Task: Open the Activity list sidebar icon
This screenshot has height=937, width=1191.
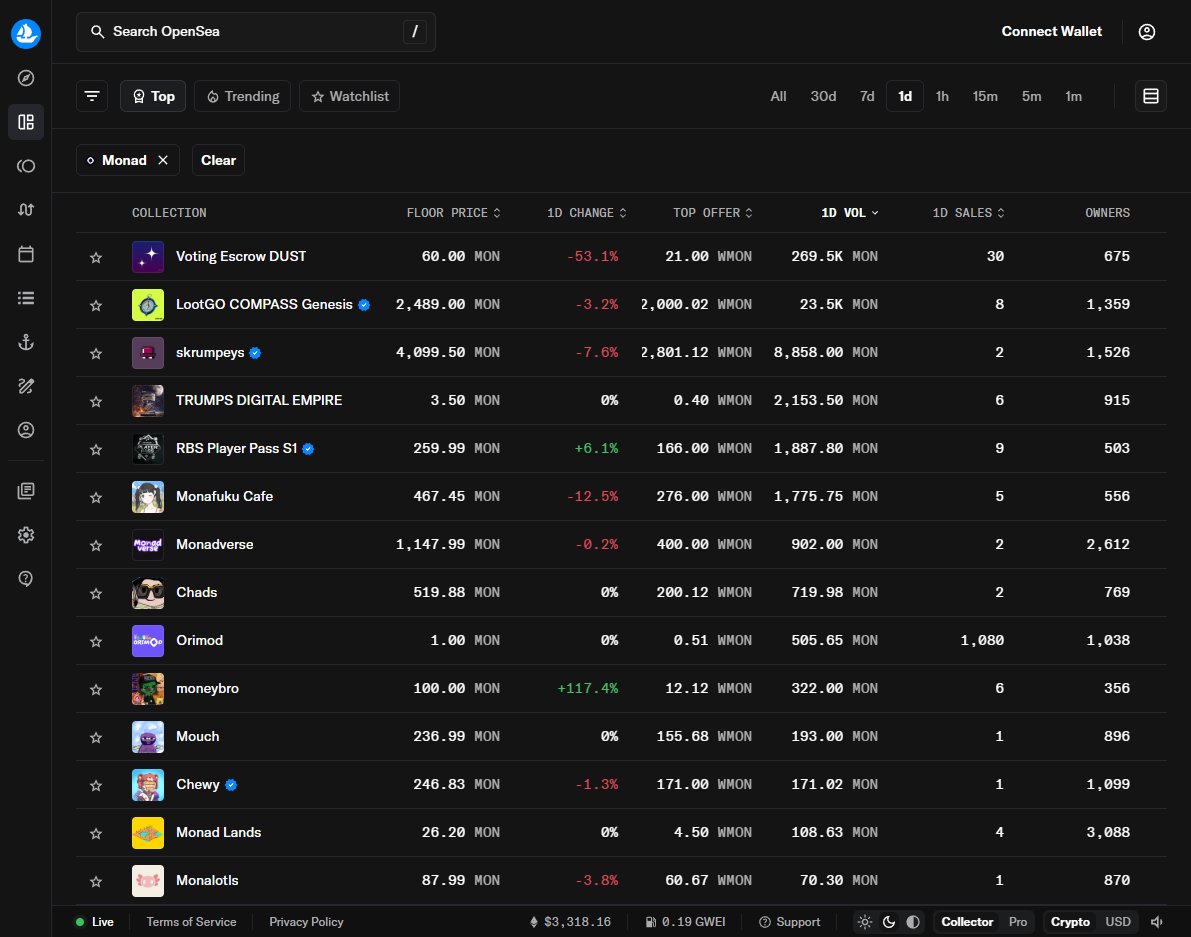Action: tap(26, 298)
